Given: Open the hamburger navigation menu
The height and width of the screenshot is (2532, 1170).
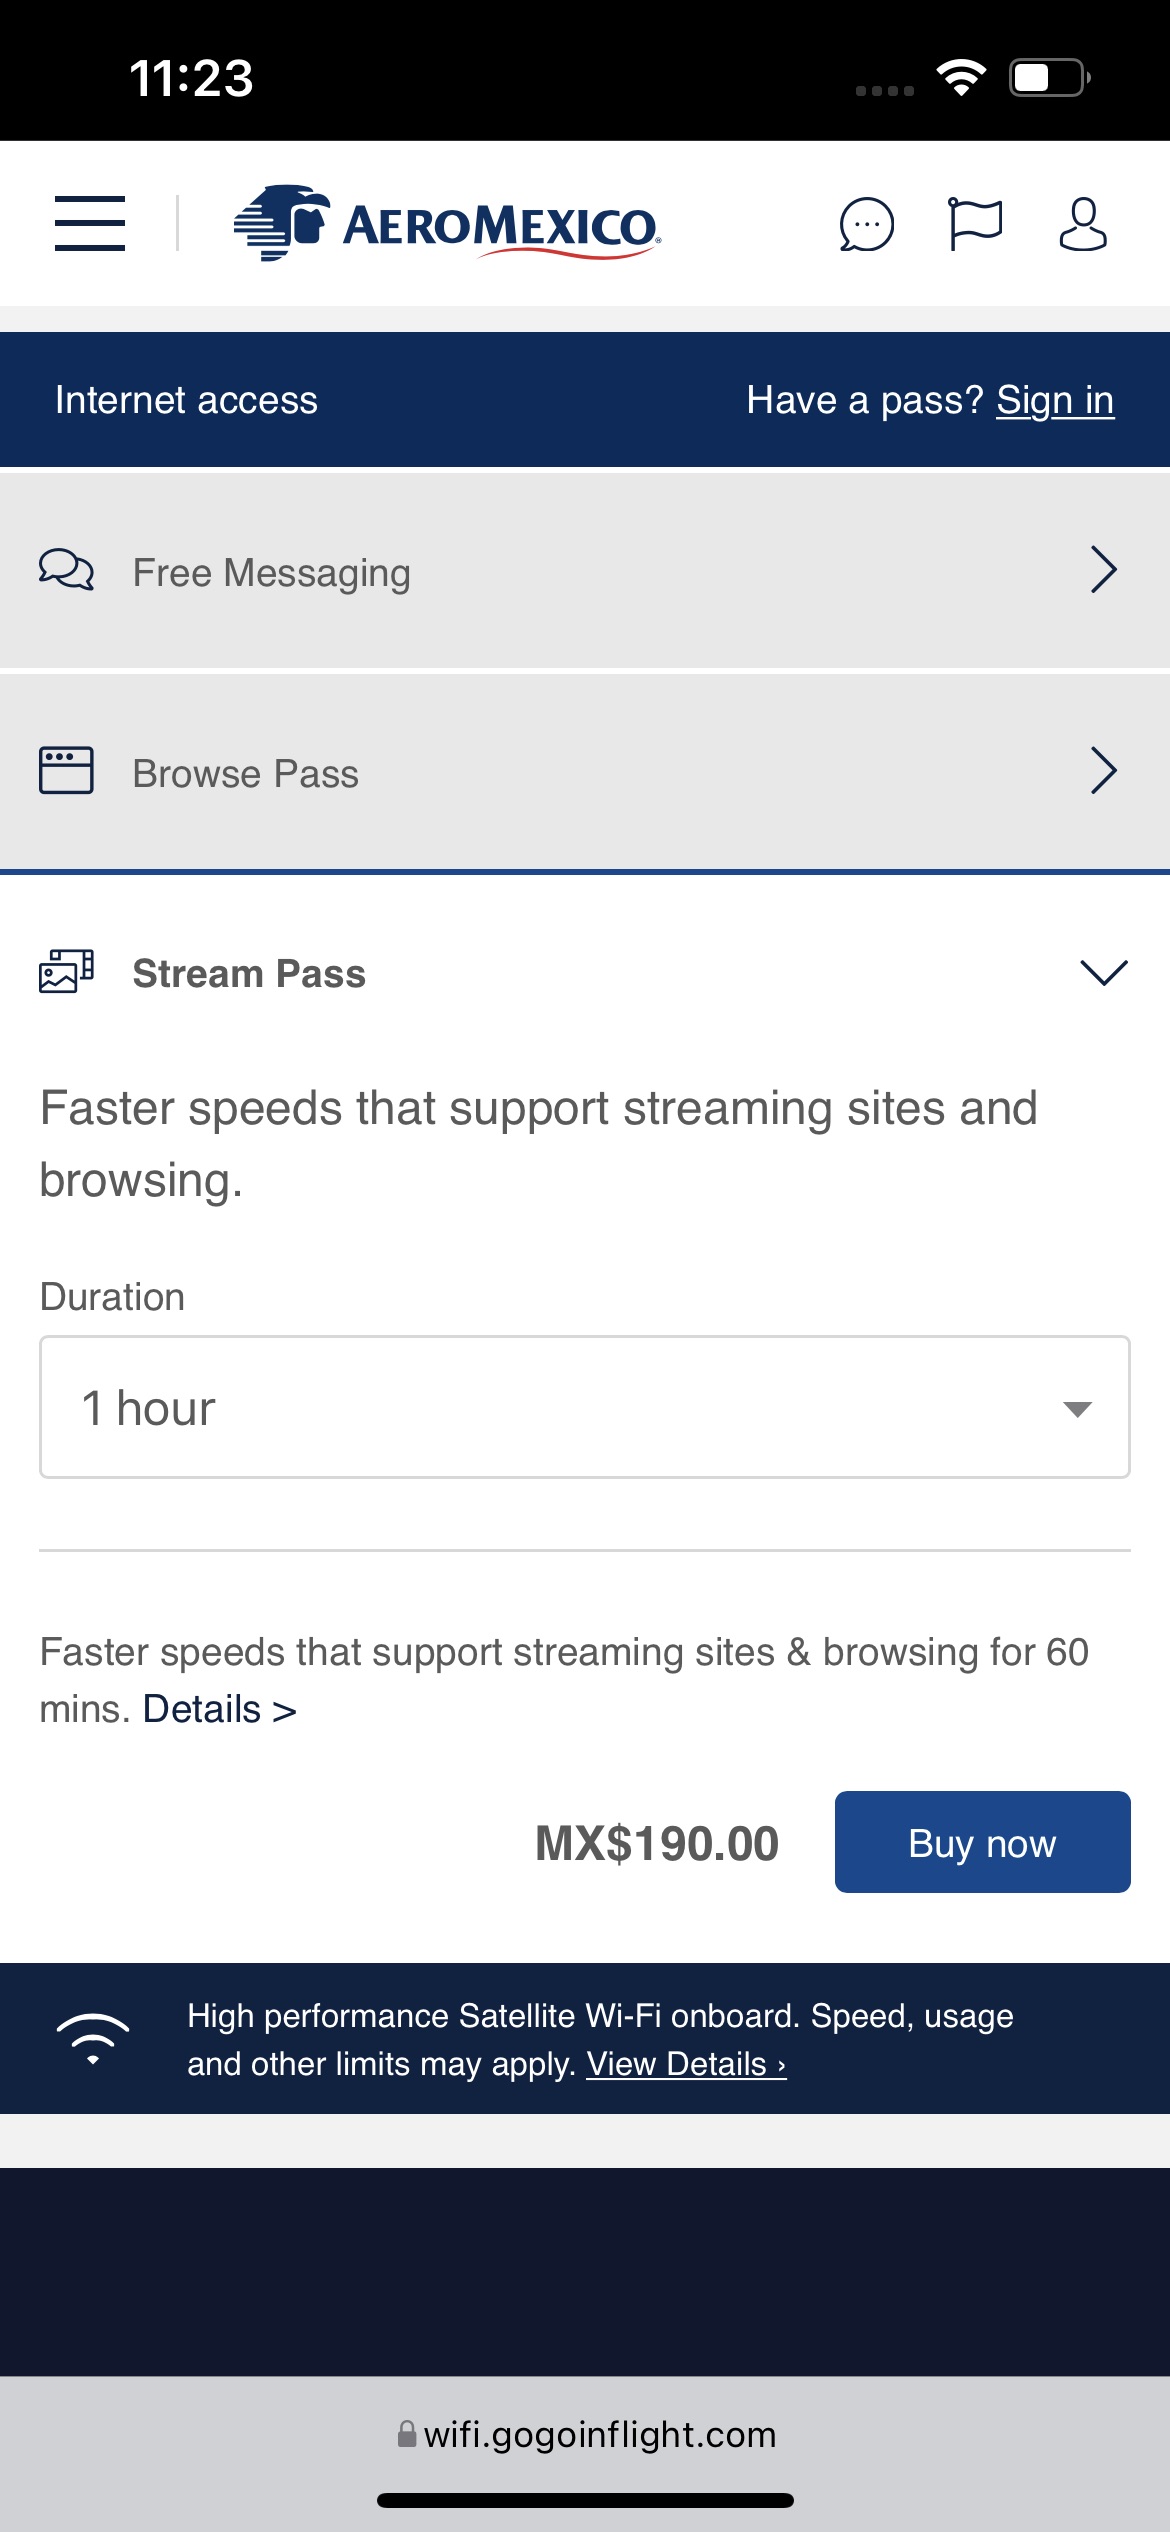Looking at the screenshot, I should [90, 223].
